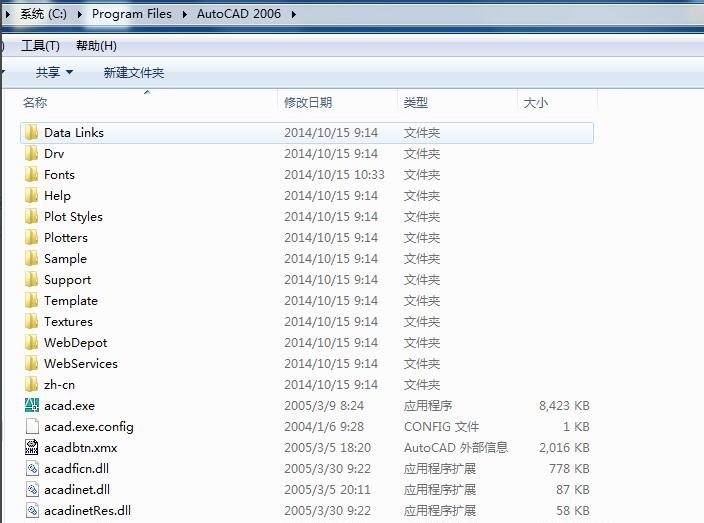
Task: Select the acad.exe.config file name
Action: (x=89, y=426)
